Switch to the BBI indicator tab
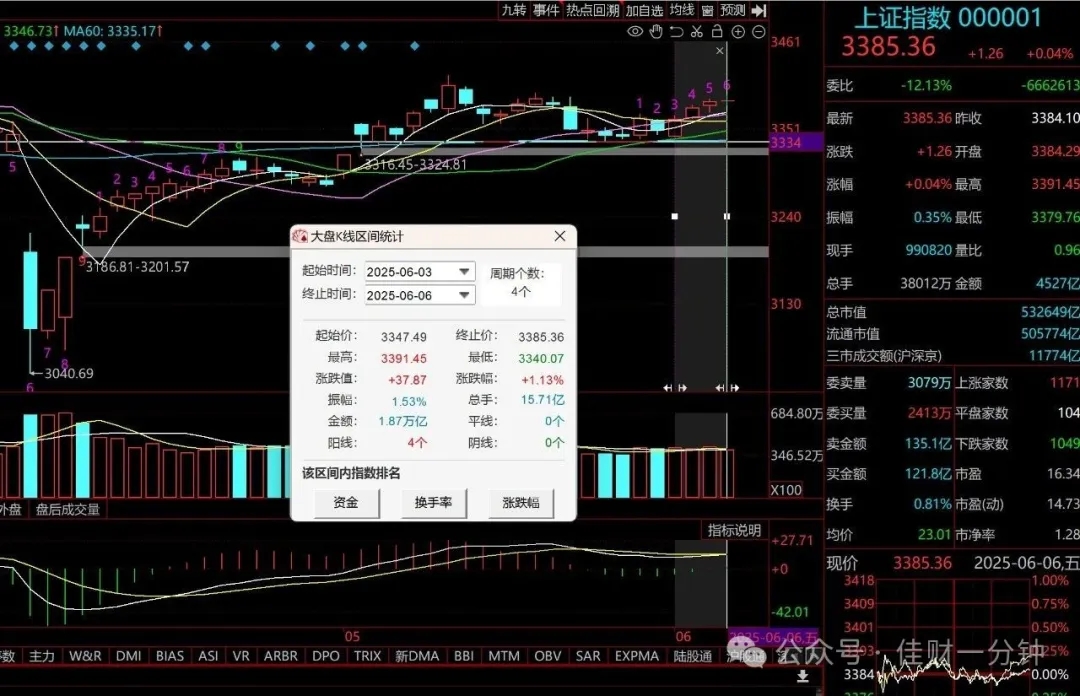 click(464, 656)
